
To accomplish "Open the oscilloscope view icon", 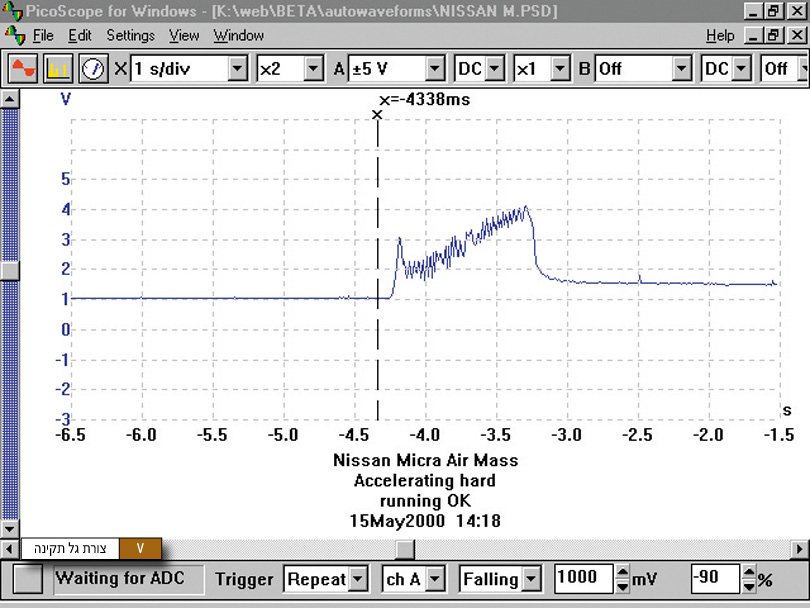I will [x=23, y=69].
